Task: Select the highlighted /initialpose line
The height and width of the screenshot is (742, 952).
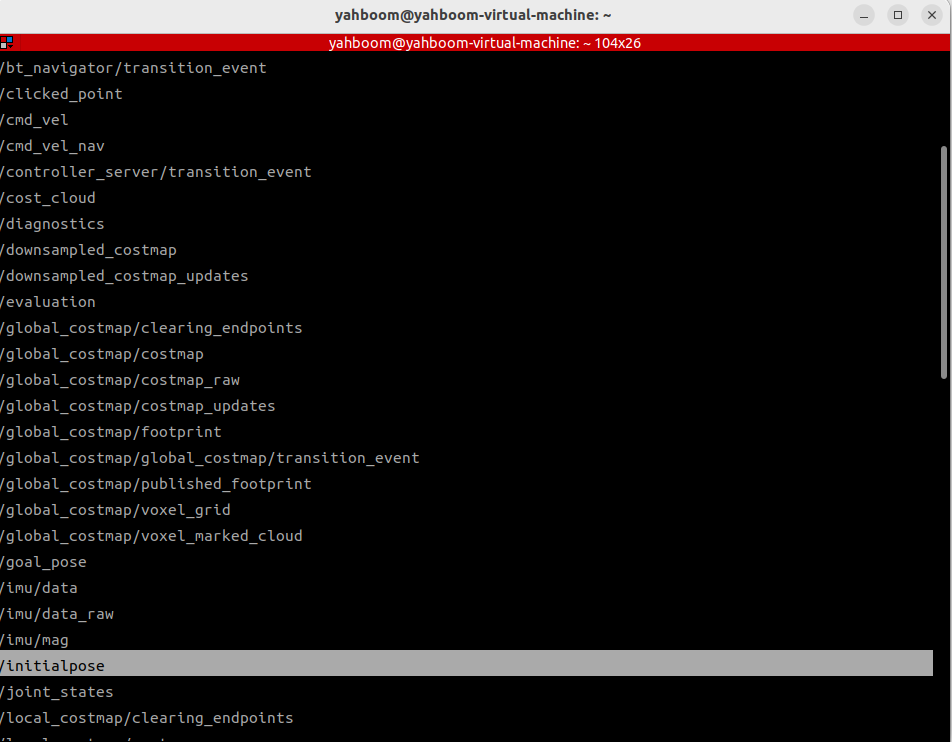Action: coord(53,666)
